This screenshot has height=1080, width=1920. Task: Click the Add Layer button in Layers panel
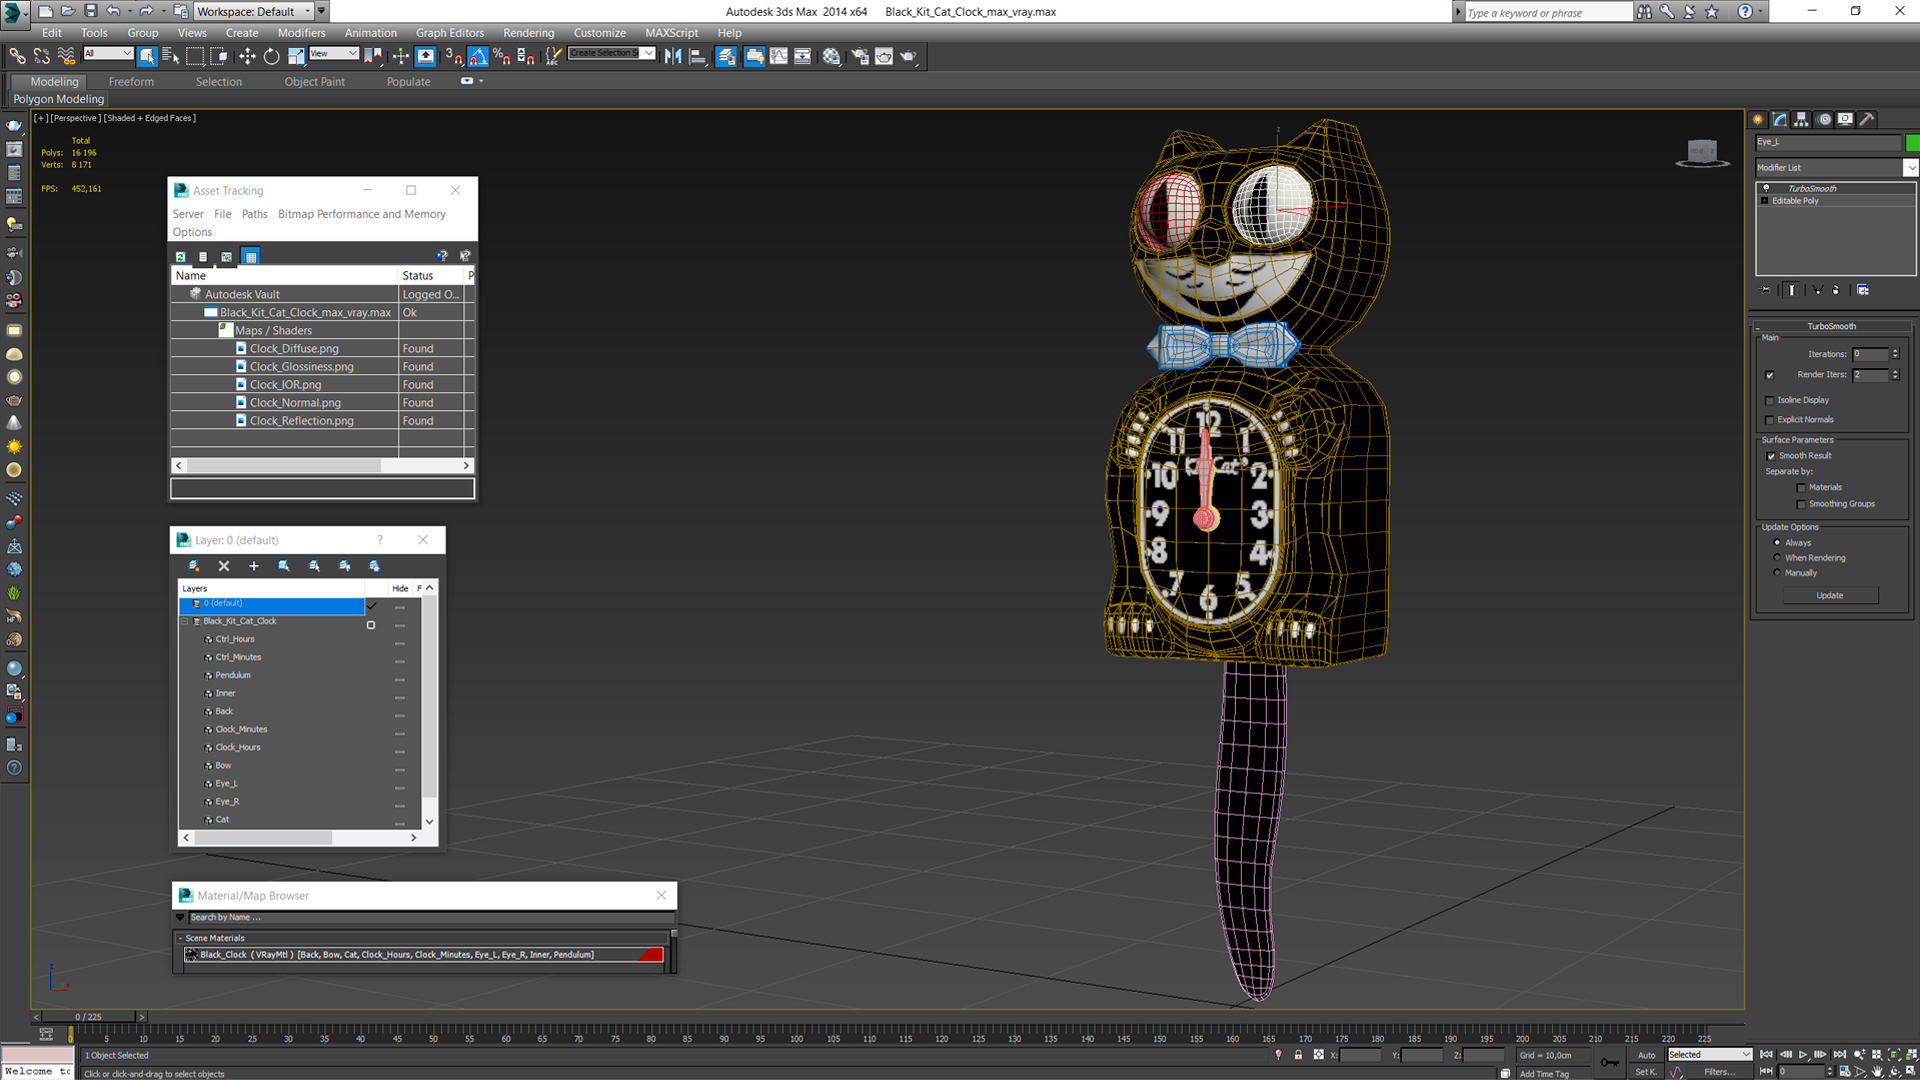click(x=253, y=566)
